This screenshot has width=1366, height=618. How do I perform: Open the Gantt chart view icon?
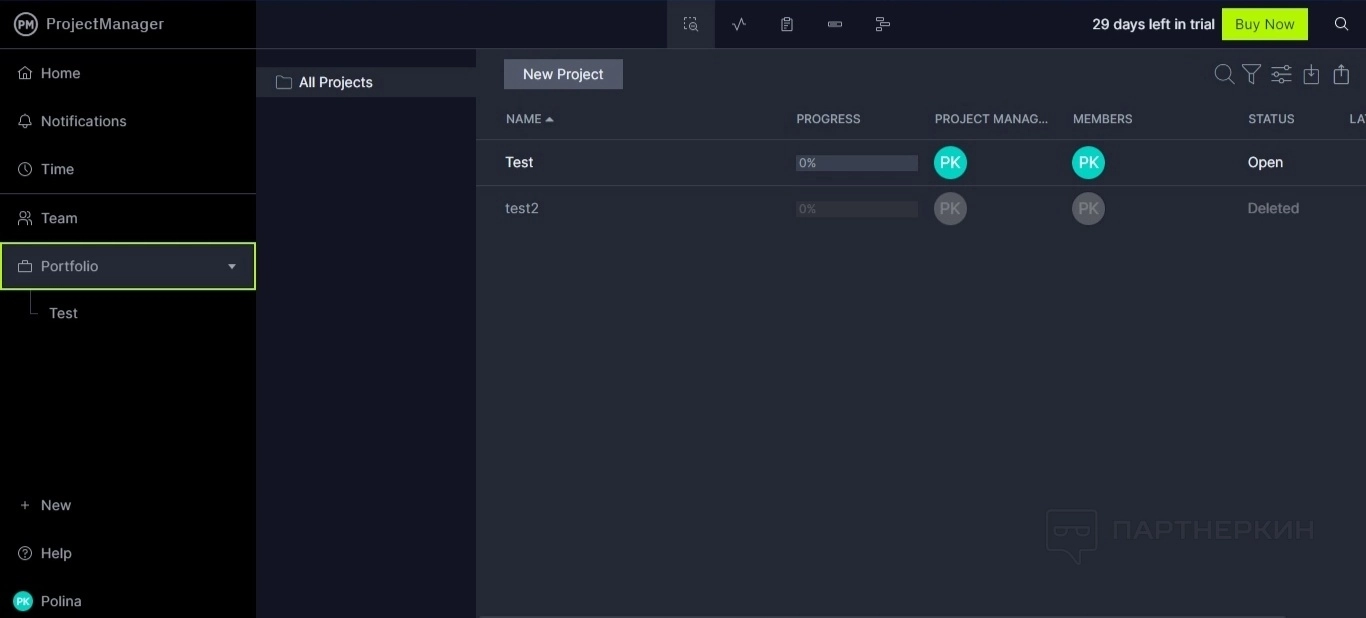click(x=882, y=24)
